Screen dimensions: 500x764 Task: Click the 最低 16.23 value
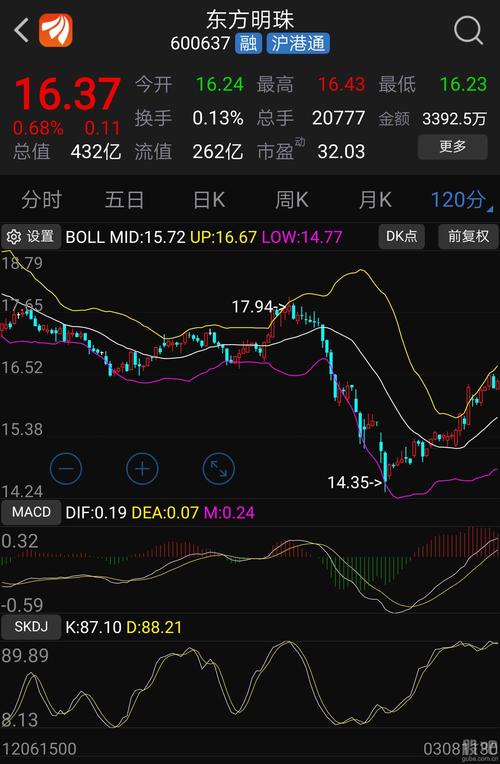coord(463,85)
